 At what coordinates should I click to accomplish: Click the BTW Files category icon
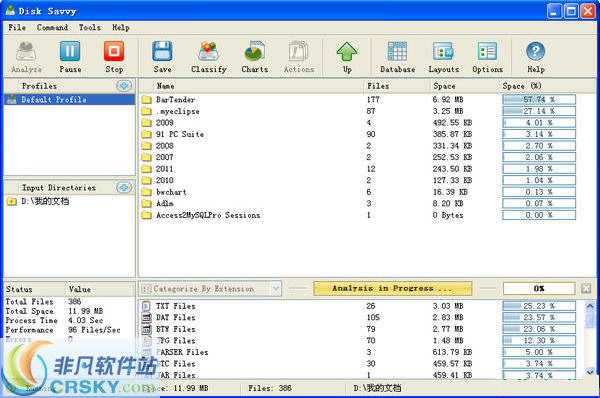point(146,329)
